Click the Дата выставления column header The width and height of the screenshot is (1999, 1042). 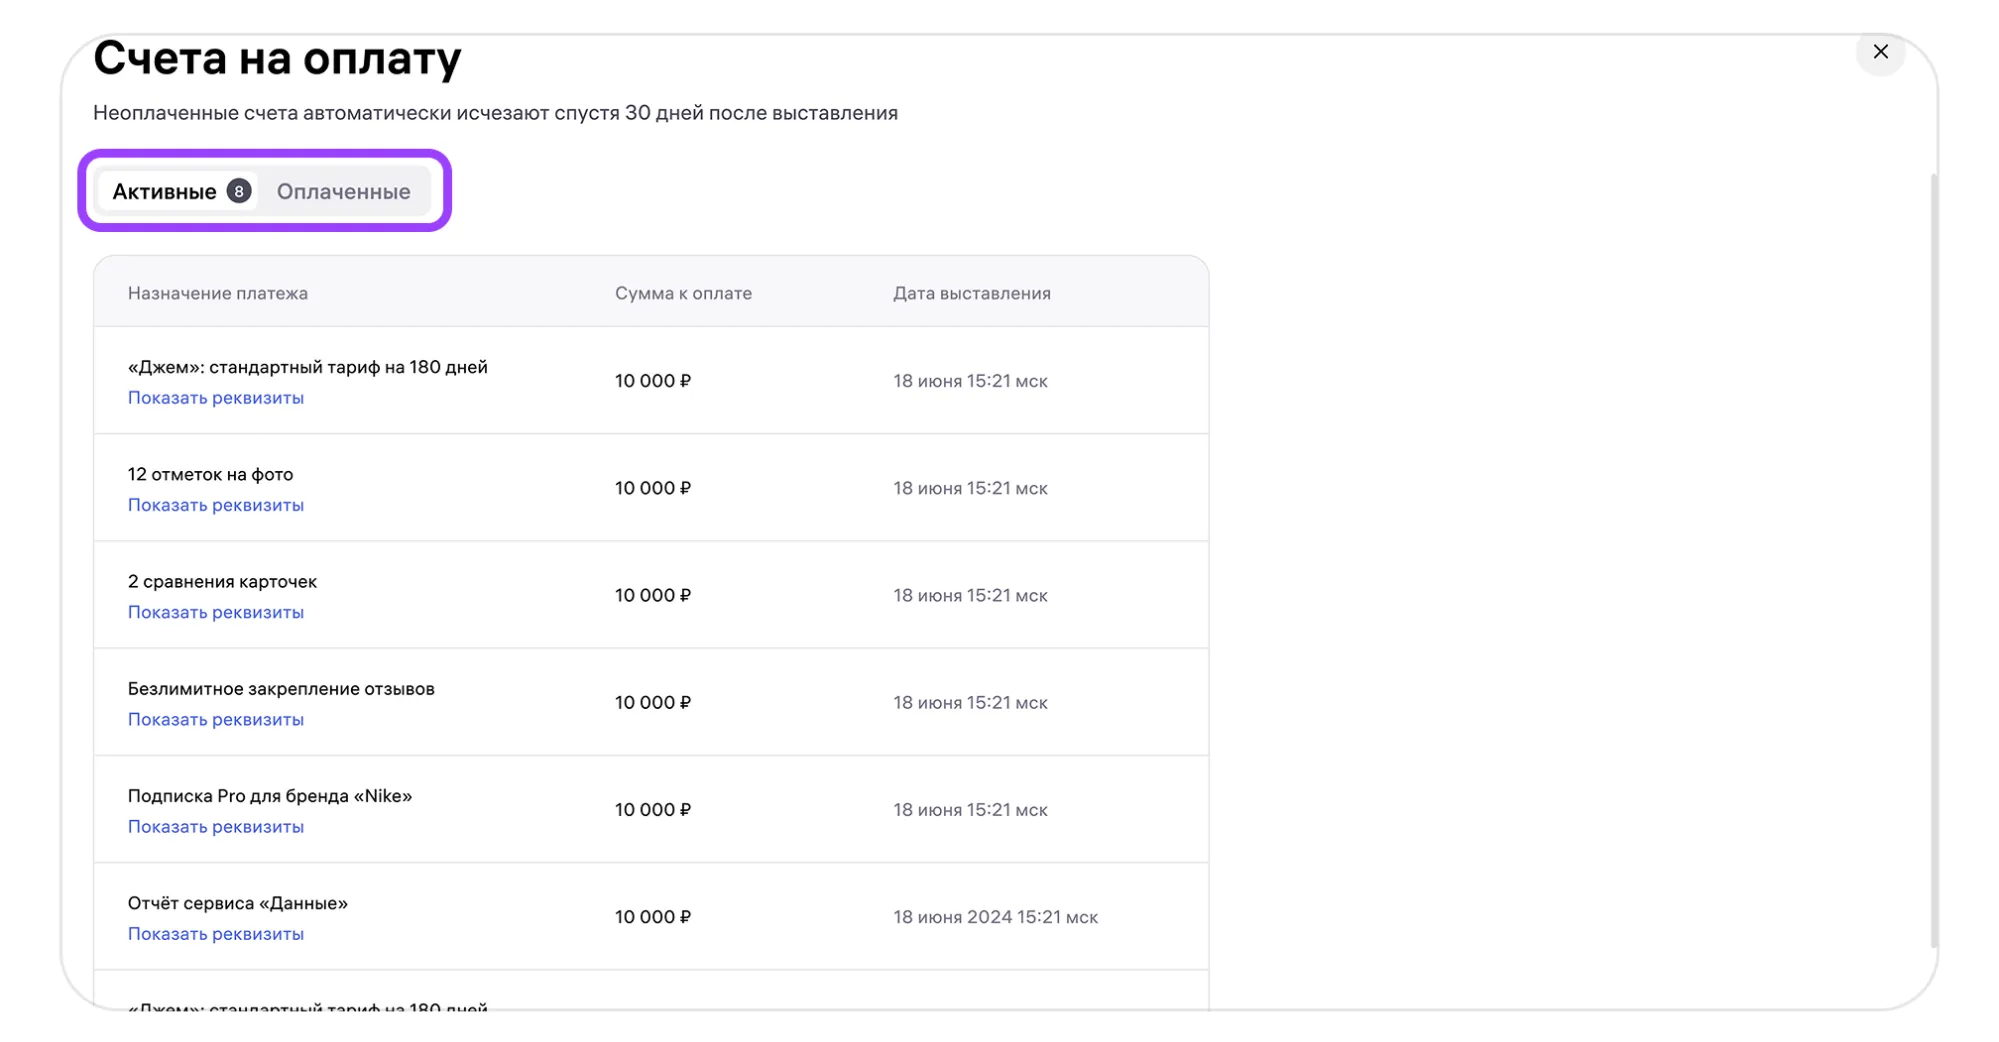tap(971, 293)
